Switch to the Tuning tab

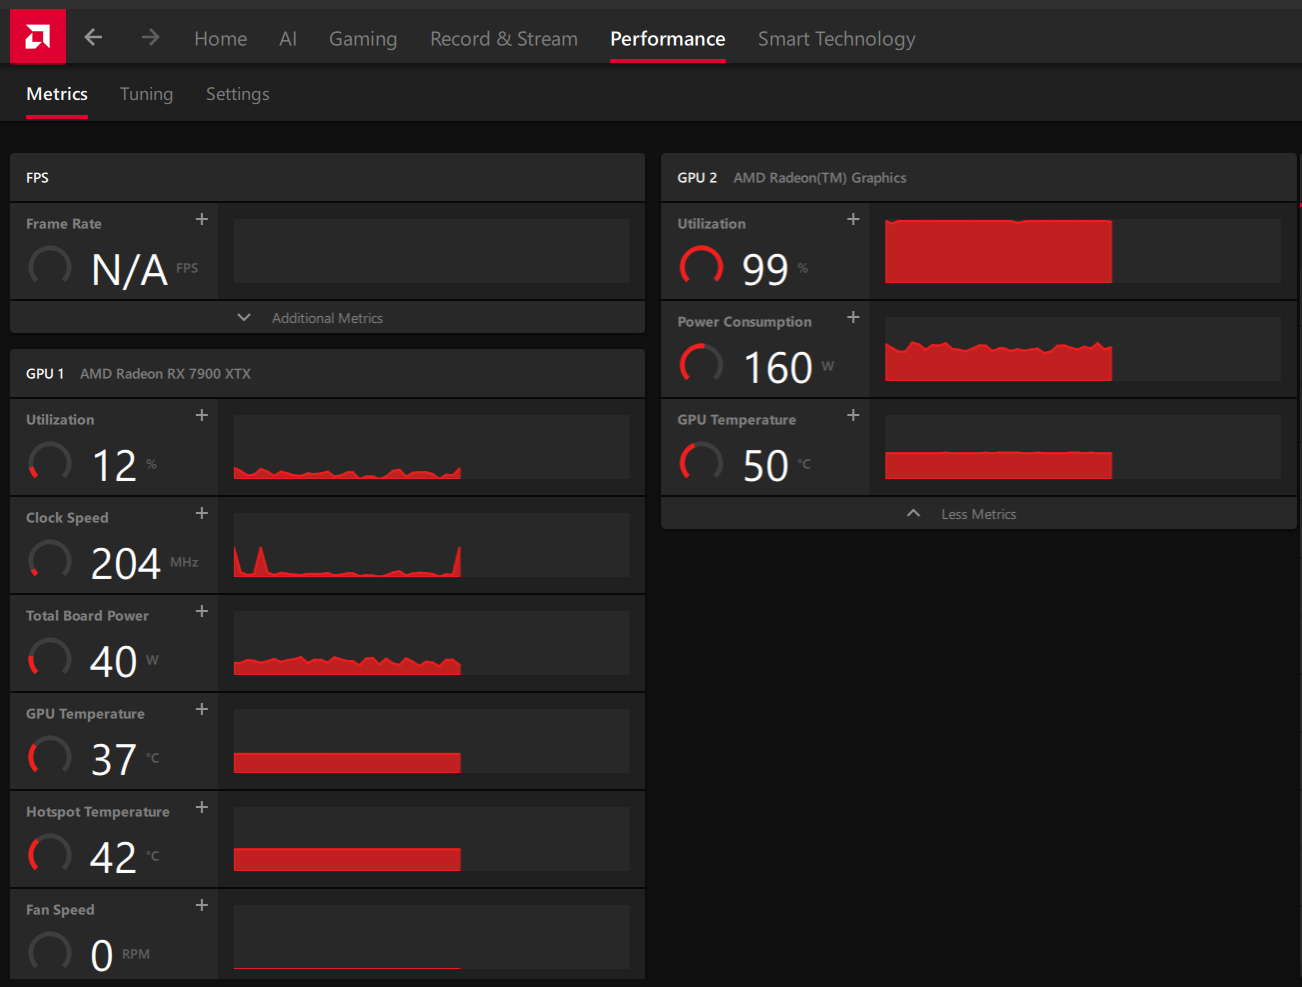[x=146, y=94]
